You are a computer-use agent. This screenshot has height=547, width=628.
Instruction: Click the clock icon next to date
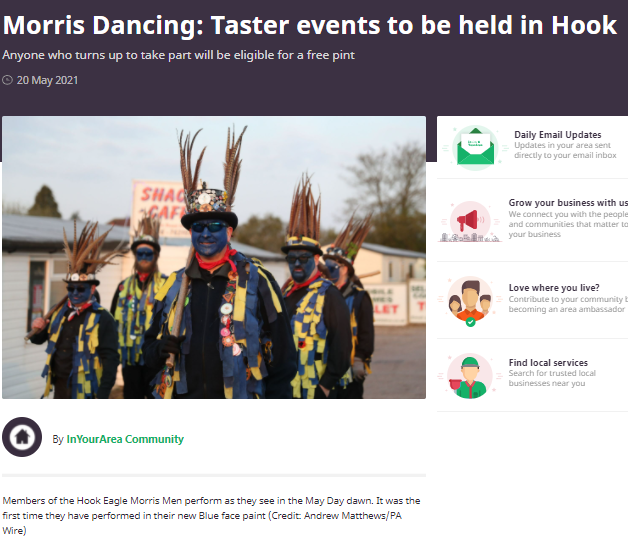[x=7, y=80]
